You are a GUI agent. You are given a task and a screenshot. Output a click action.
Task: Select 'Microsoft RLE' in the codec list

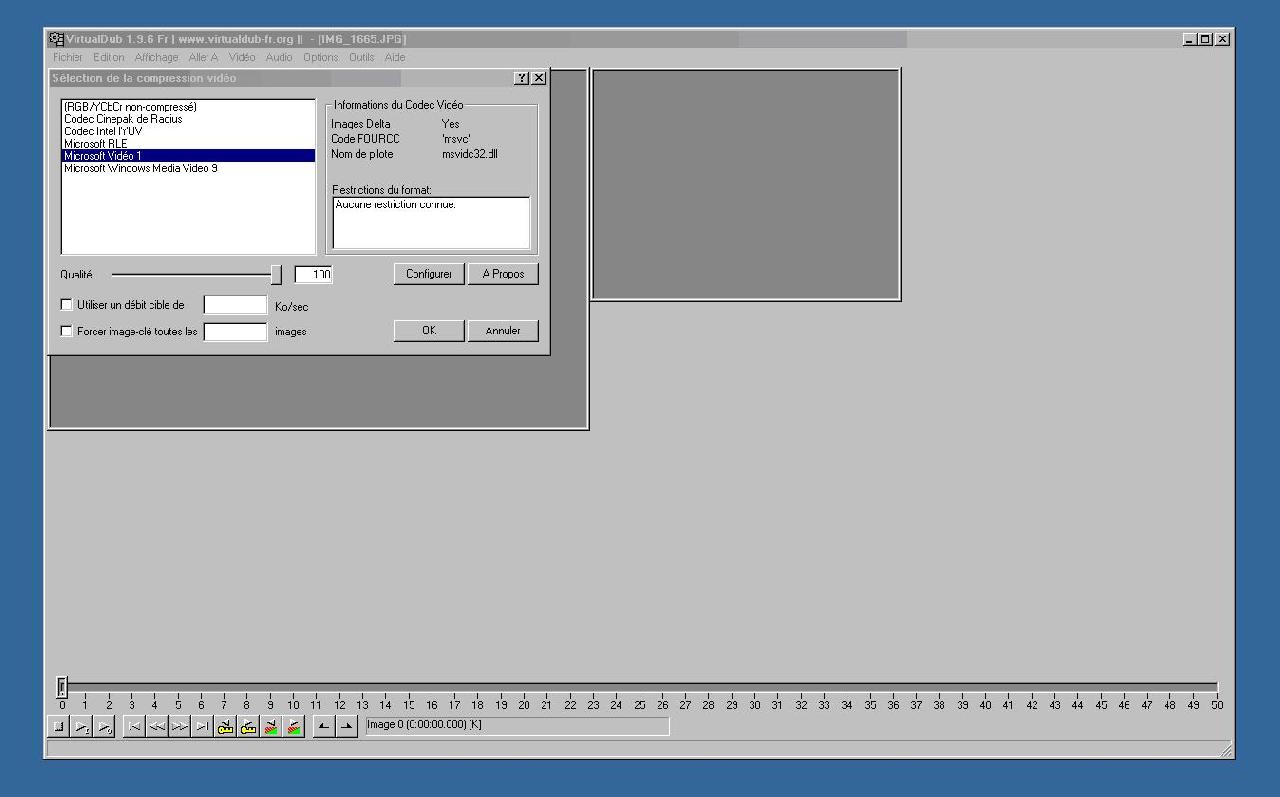(x=188, y=144)
